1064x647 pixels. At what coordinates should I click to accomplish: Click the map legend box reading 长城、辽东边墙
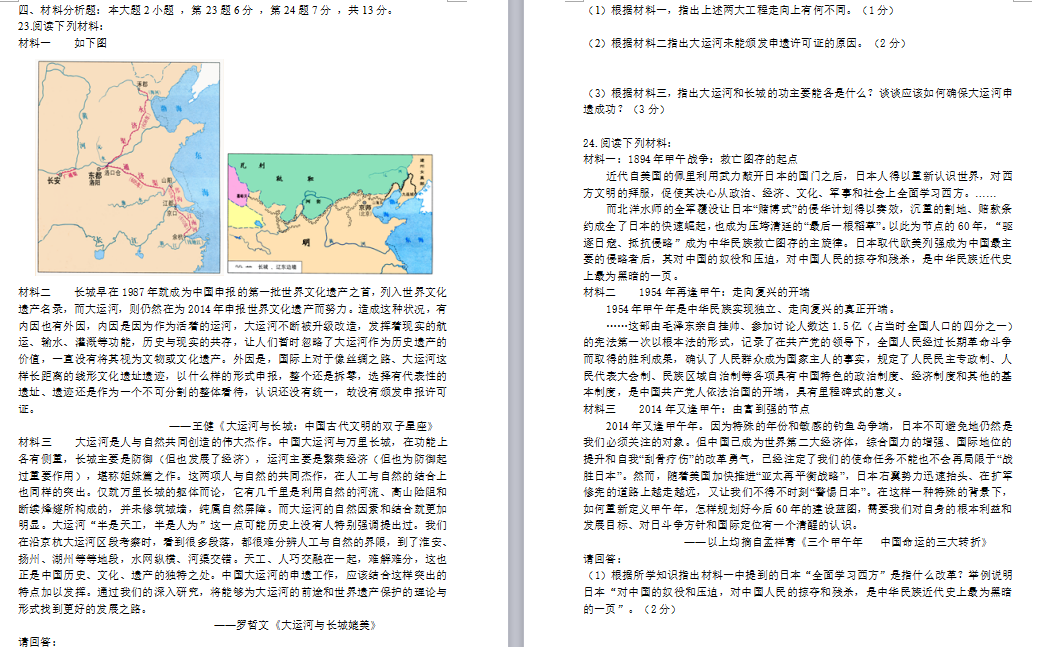267,266
